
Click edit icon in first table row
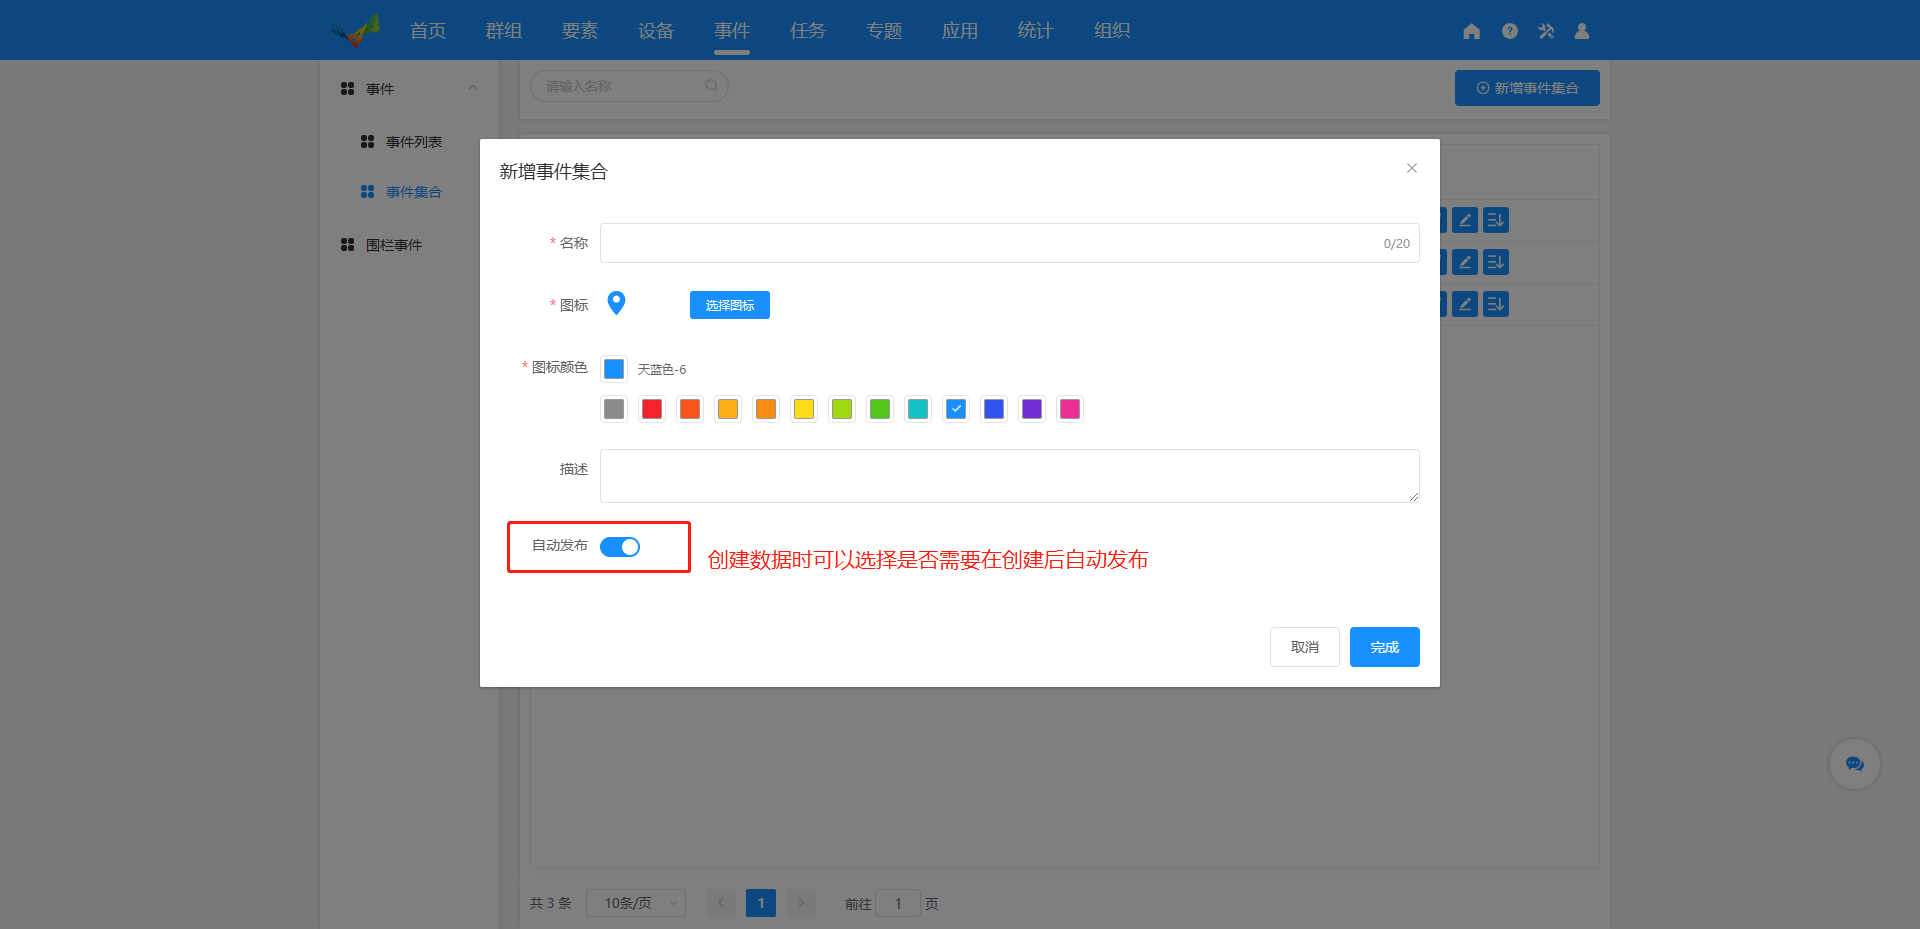1465,220
